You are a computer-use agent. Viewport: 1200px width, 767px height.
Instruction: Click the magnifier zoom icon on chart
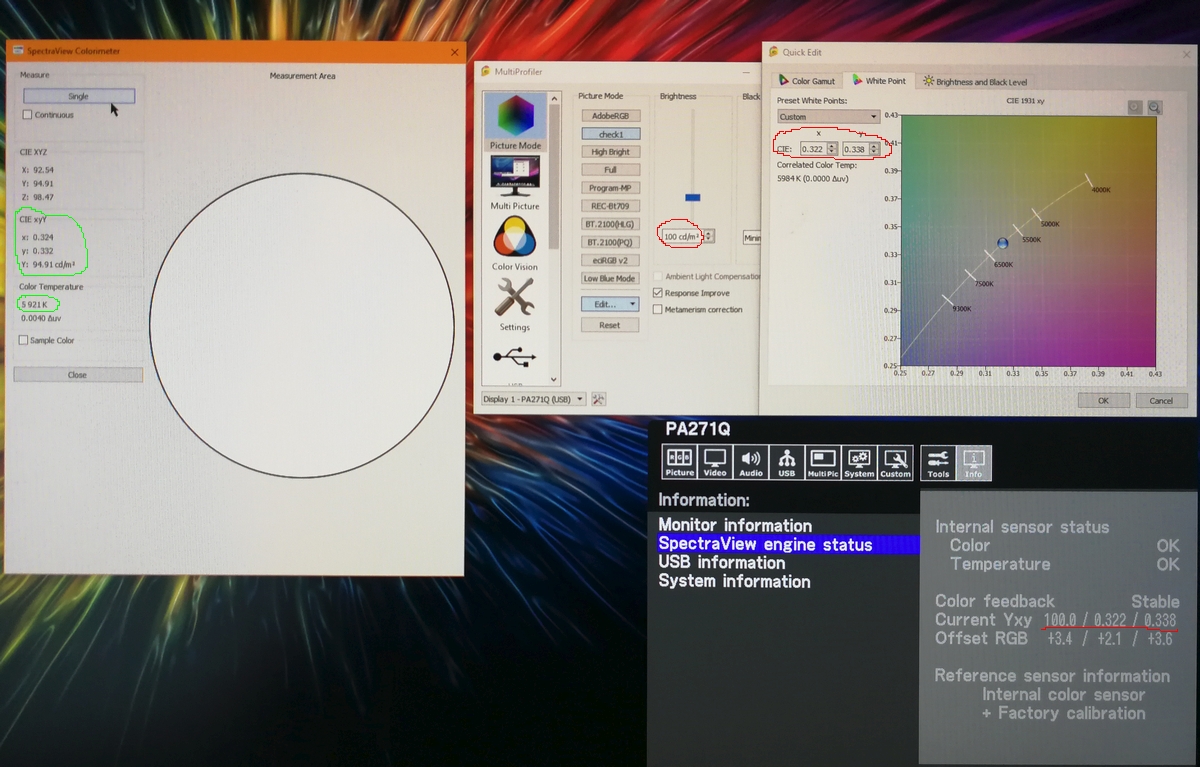(x=1154, y=108)
